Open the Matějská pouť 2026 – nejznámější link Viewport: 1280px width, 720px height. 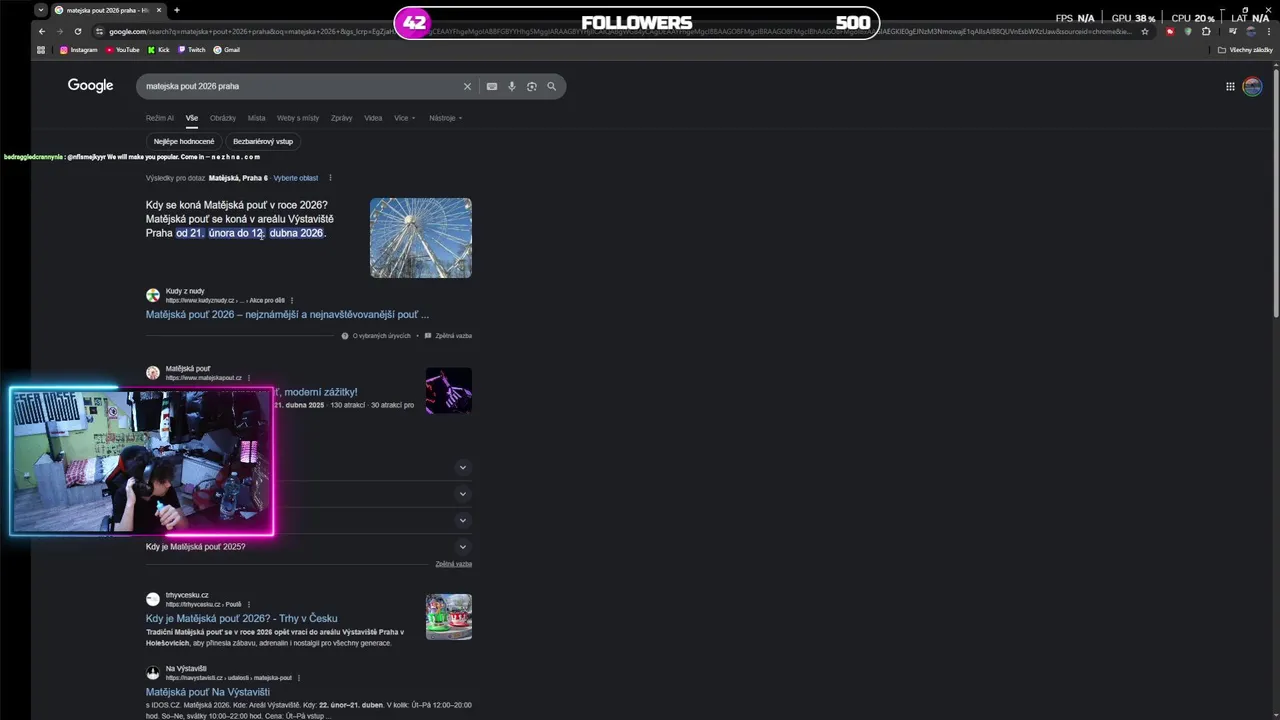287,314
